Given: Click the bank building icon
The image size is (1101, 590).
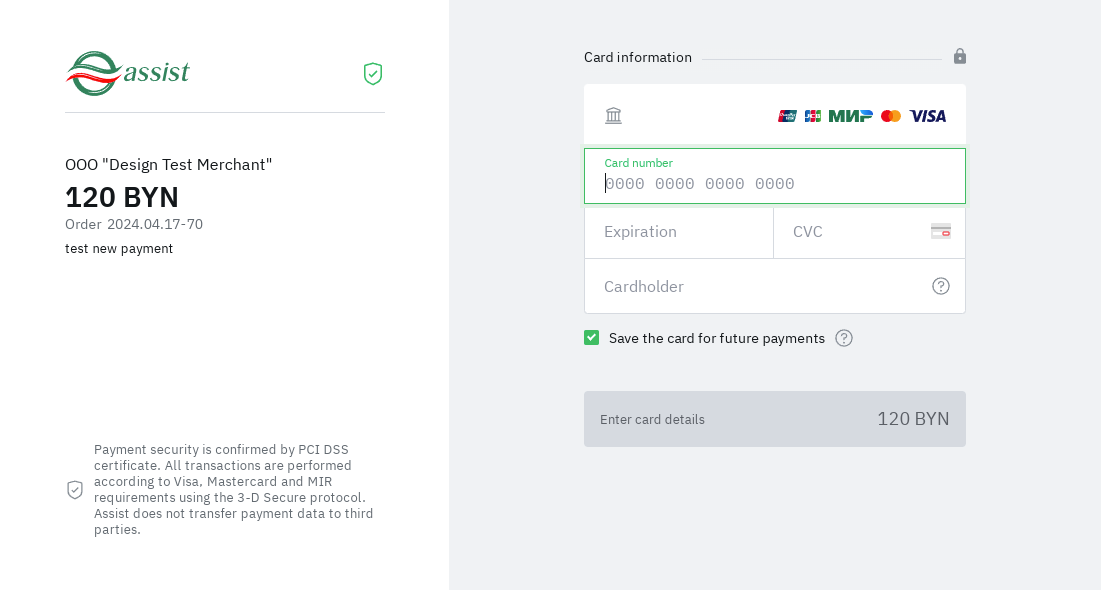Looking at the screenshot, I should click(613, 116).
